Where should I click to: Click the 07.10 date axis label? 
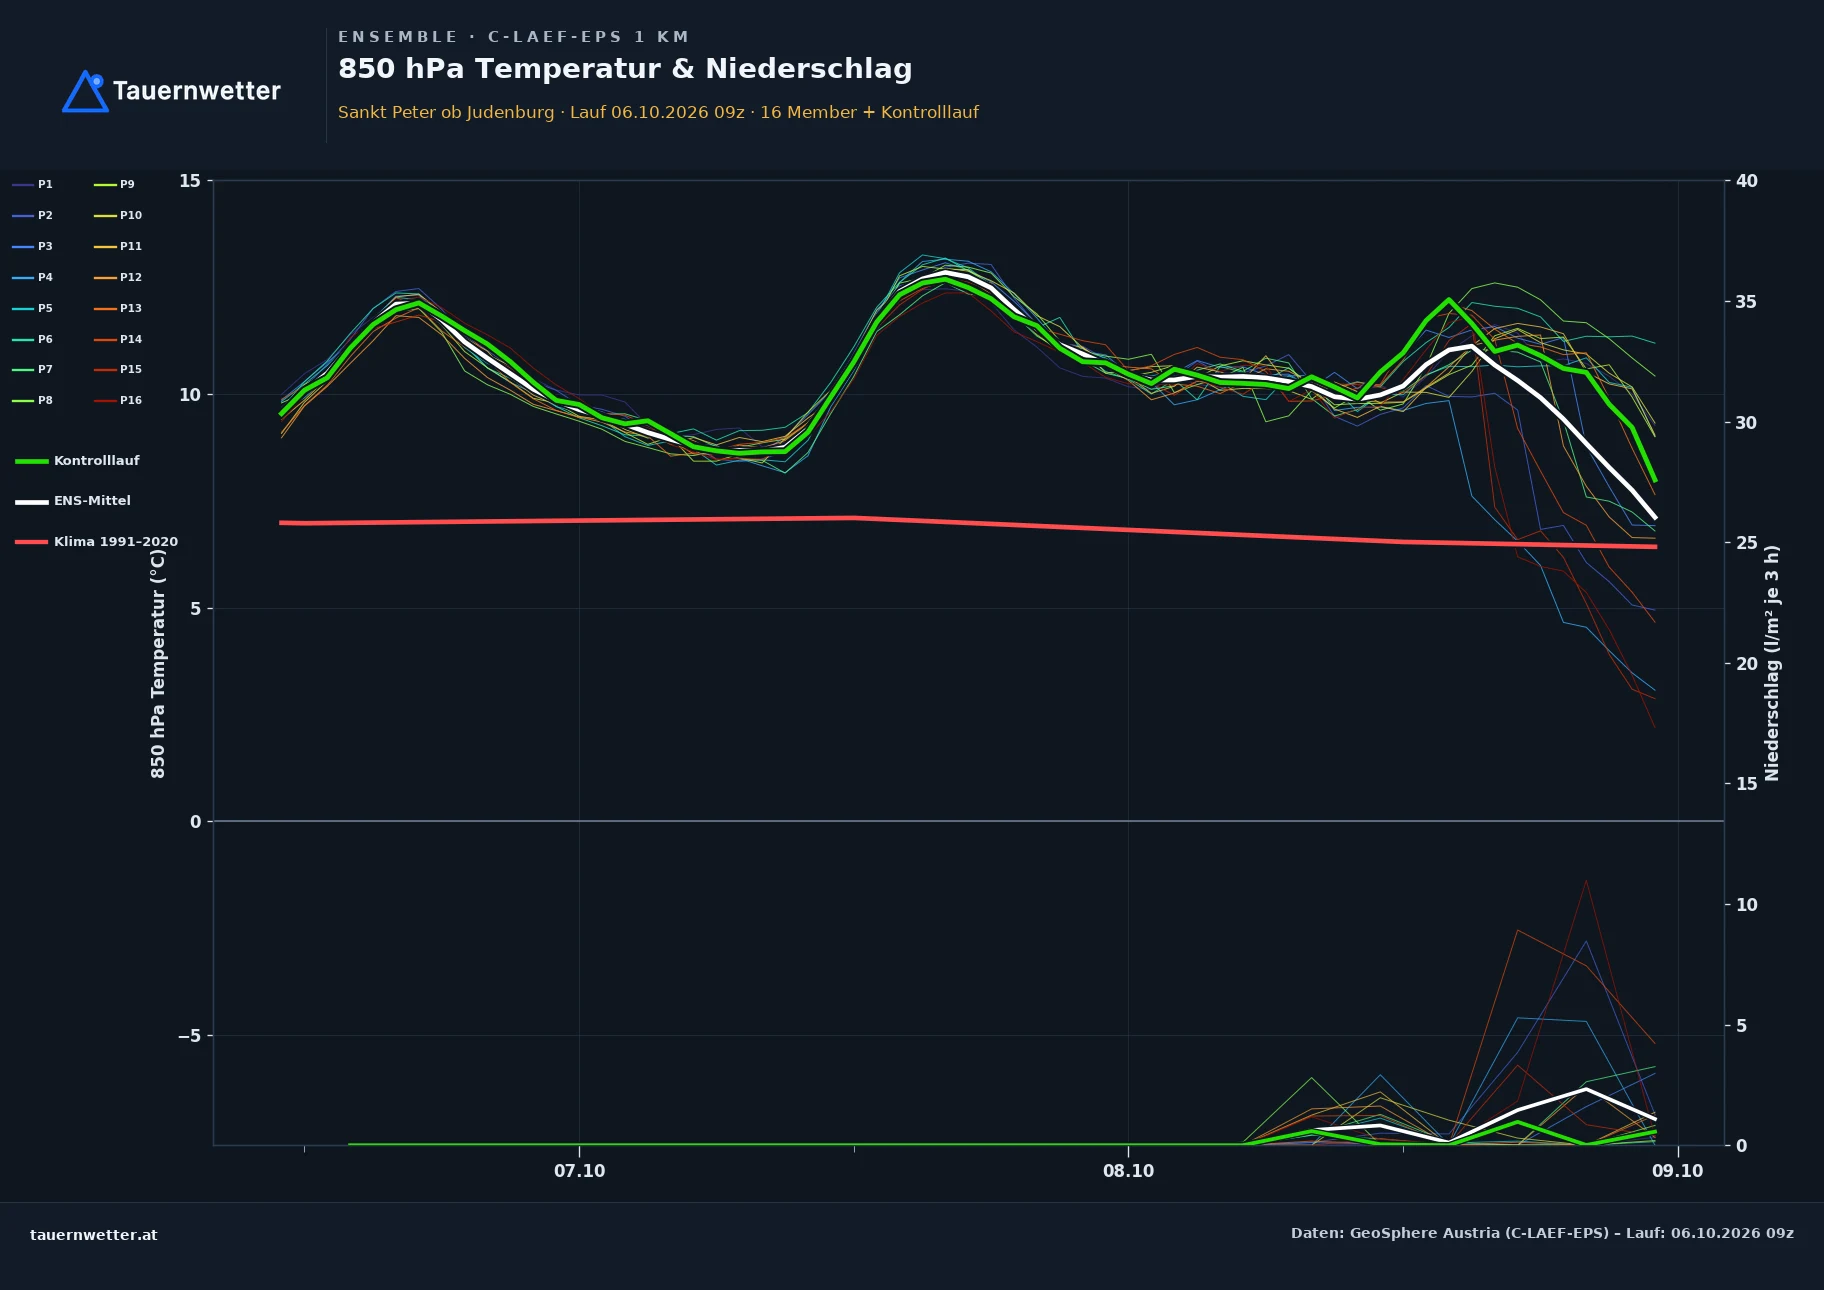[x=580, y=1171]
